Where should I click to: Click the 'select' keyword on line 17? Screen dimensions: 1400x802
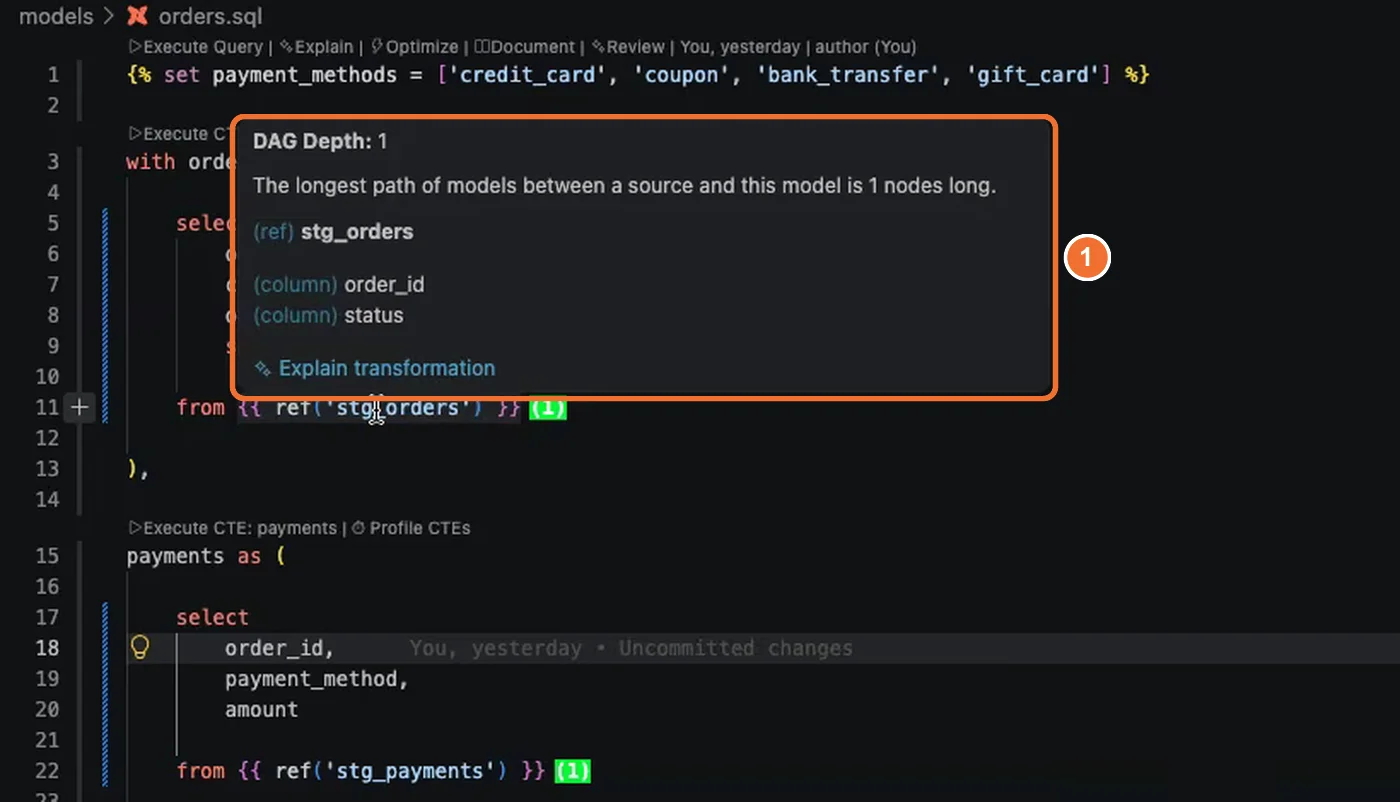coord(212,618)
